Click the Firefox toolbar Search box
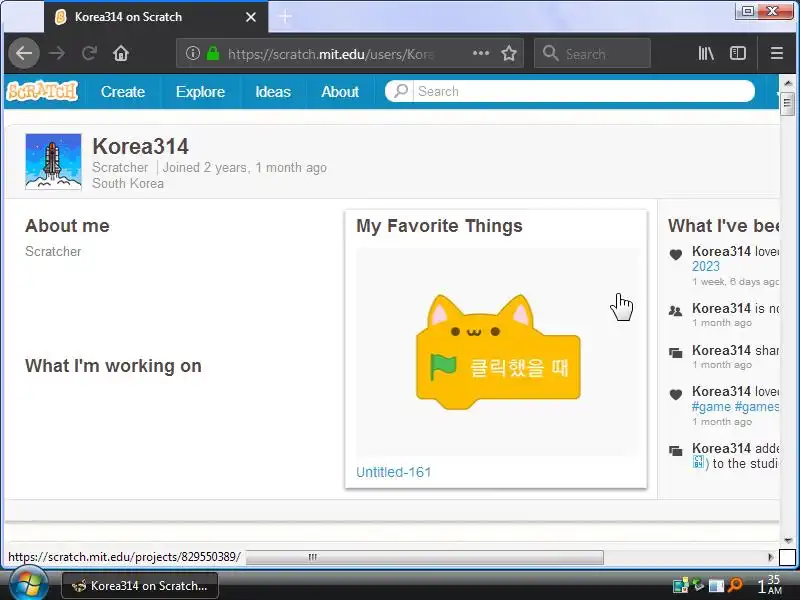This screenshot has height=600, width=800. [x=592, y=53]
